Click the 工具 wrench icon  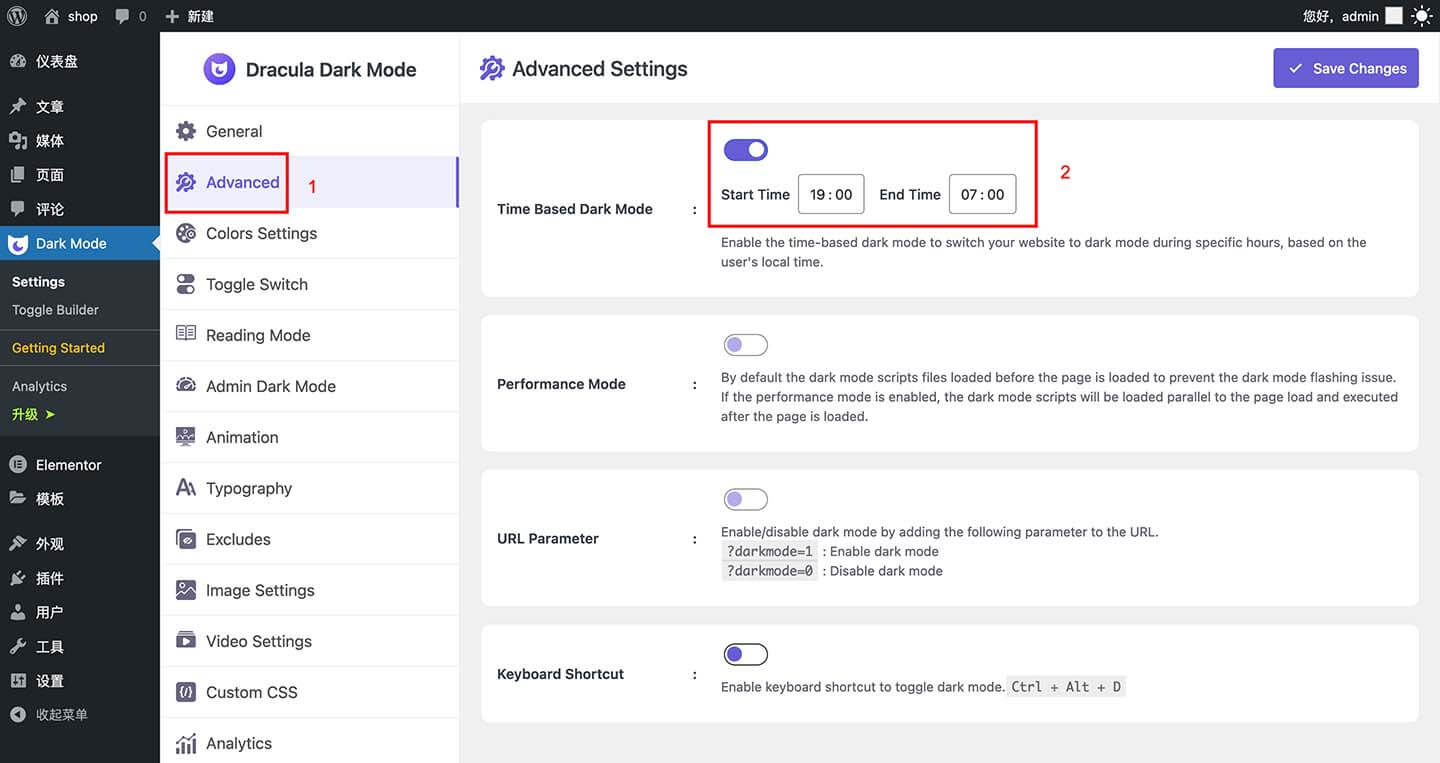17,646
